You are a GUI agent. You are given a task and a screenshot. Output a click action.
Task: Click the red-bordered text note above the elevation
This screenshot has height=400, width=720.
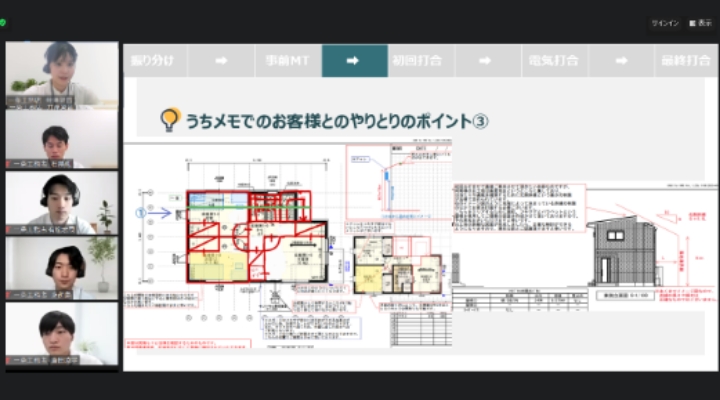click(519, 208)
